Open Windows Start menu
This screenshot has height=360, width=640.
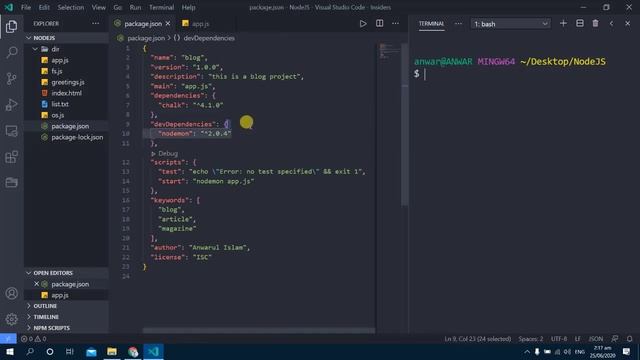pos(9,351)
